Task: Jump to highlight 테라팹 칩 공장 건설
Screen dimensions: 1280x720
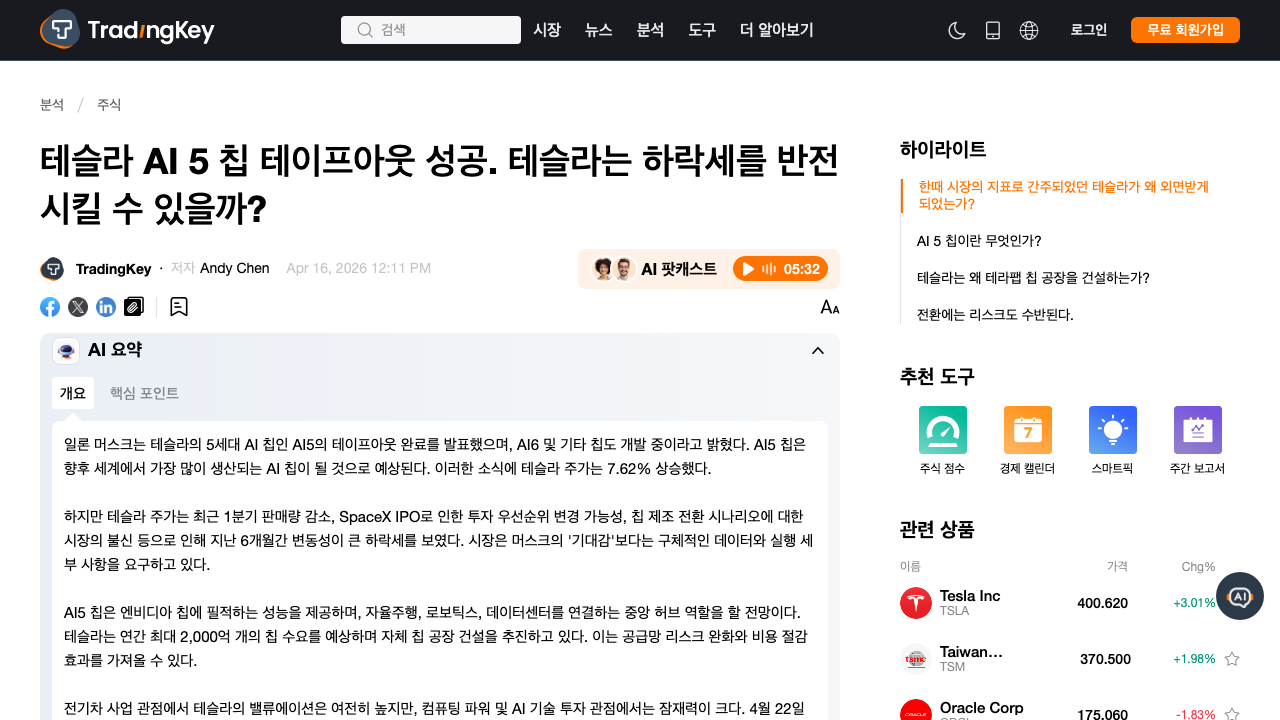Action: click(1033, 278)
